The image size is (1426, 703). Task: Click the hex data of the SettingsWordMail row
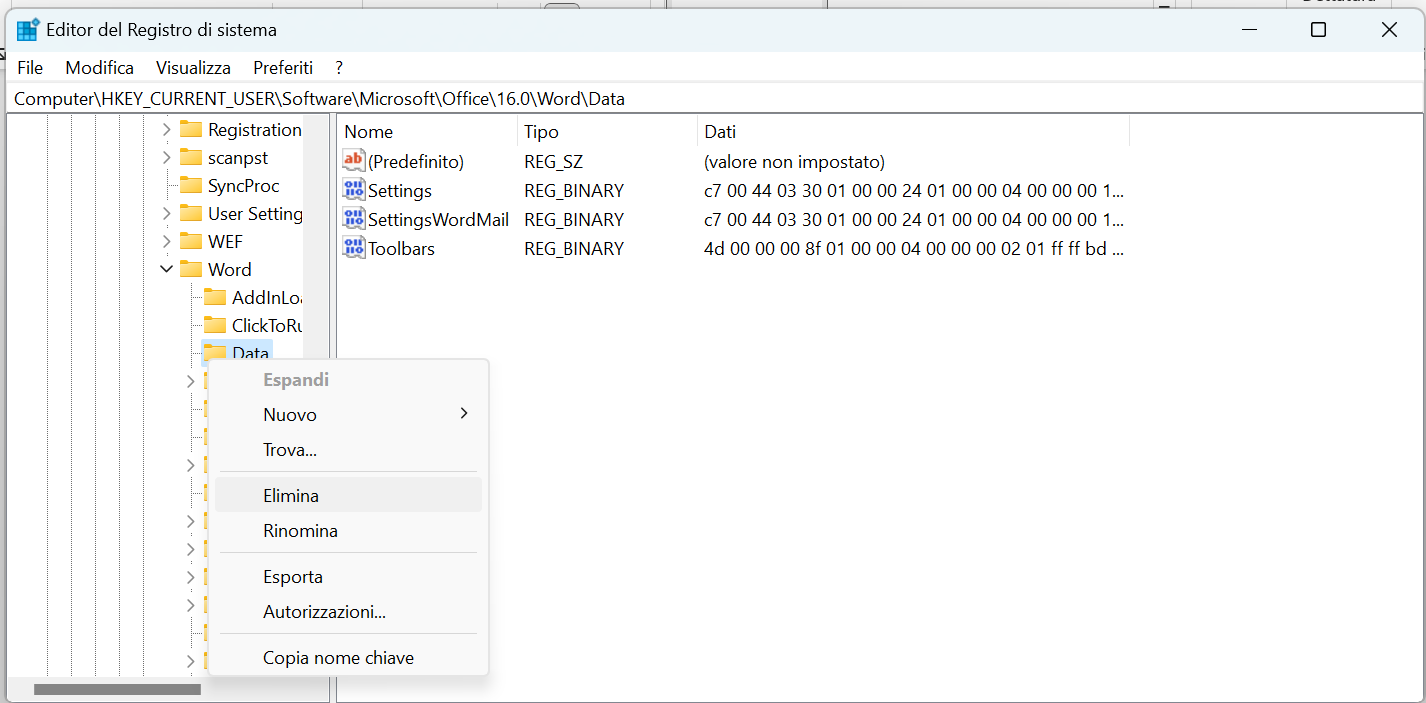[914, 219]
